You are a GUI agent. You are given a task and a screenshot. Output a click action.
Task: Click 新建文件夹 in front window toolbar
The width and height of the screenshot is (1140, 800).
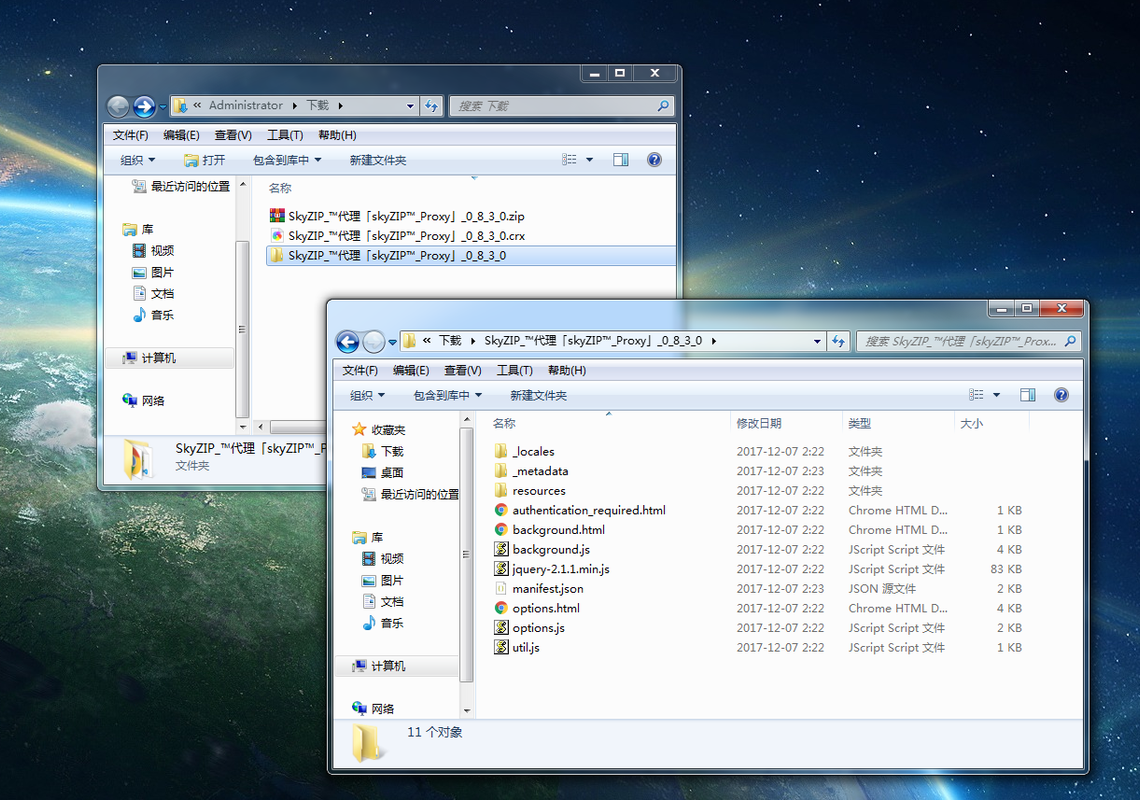[538, 396]
